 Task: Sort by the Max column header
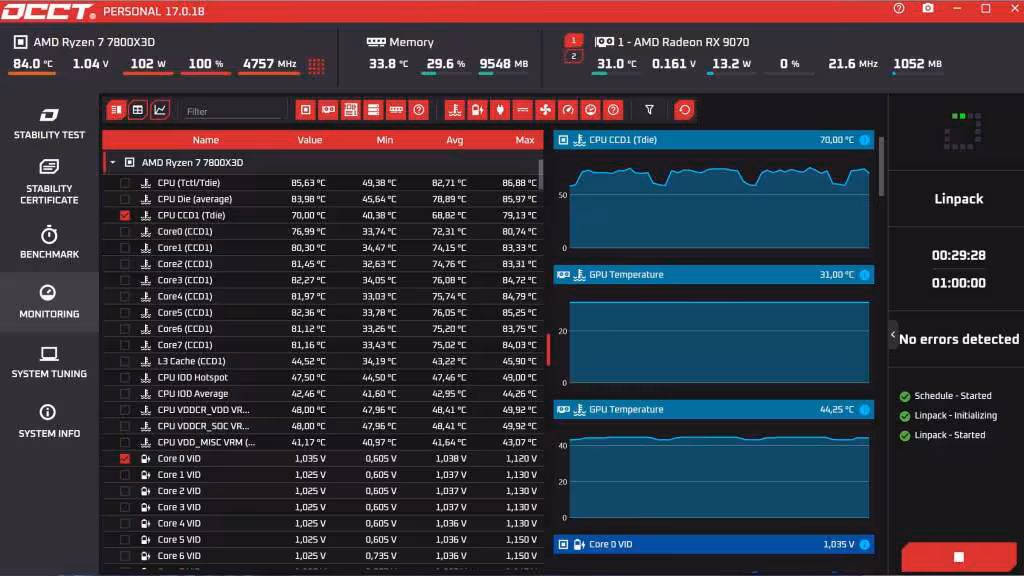pos(524,140)
